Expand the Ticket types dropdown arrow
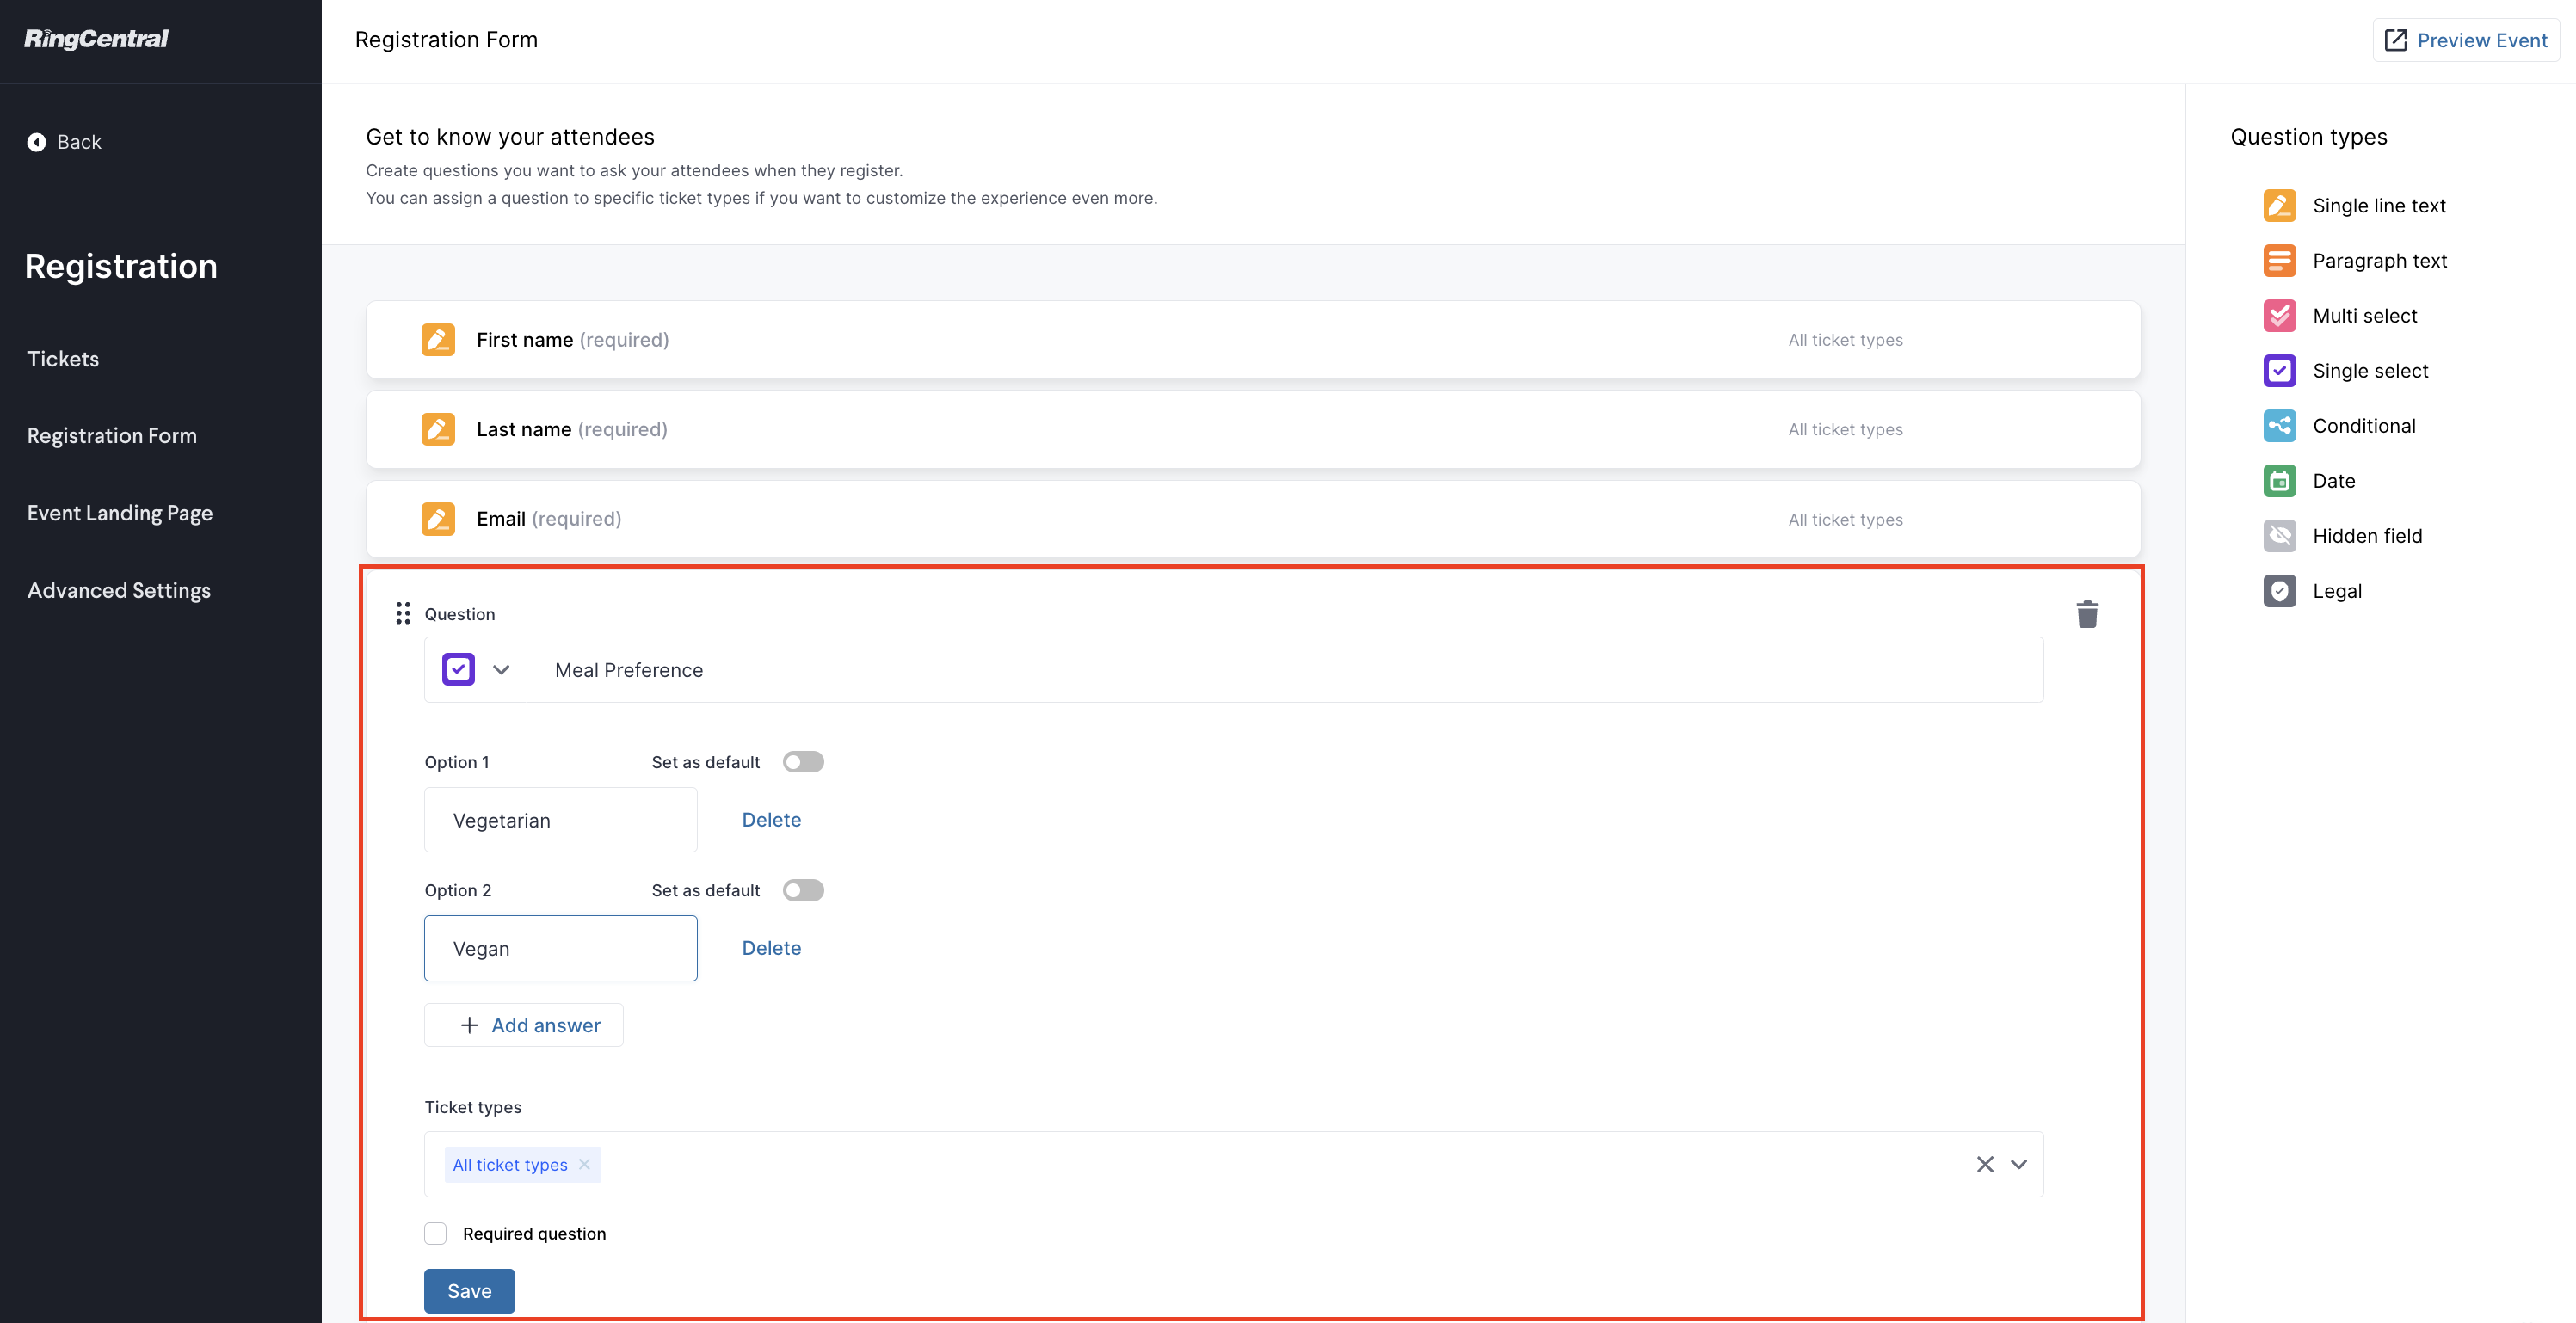This screenshot has height=1323, width=2576. tap(2019, 1164)
